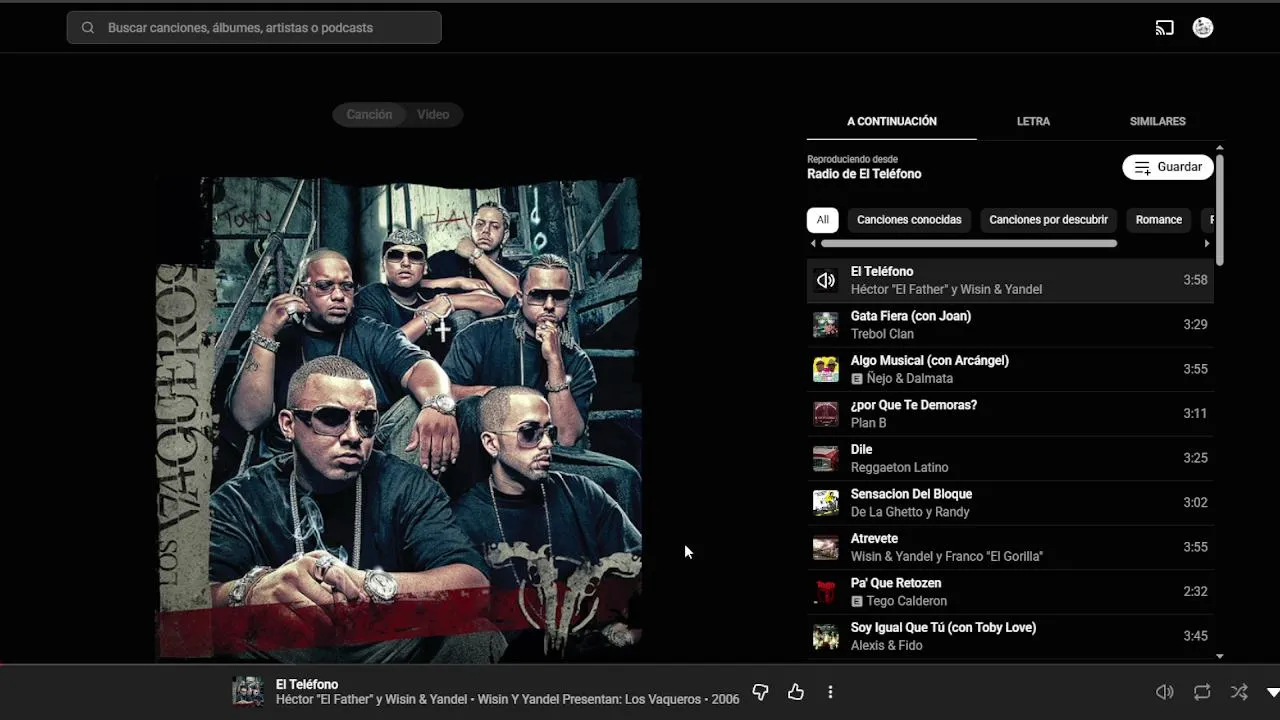
Task: Open the Reggaeton Latino artist link
Action: pos(900,468)
